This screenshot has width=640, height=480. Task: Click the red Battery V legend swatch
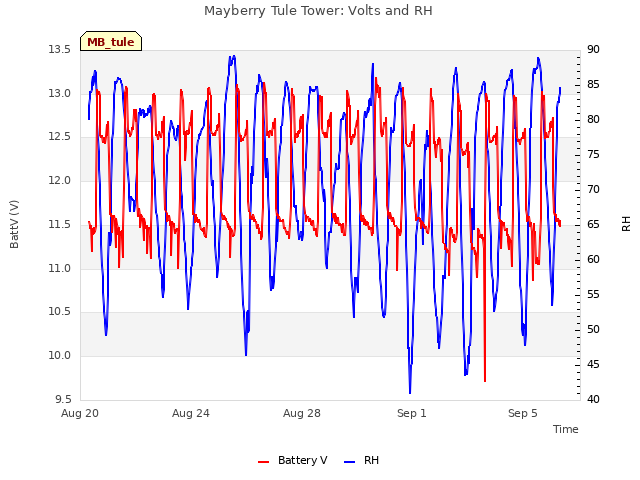(x=264, y=462)
